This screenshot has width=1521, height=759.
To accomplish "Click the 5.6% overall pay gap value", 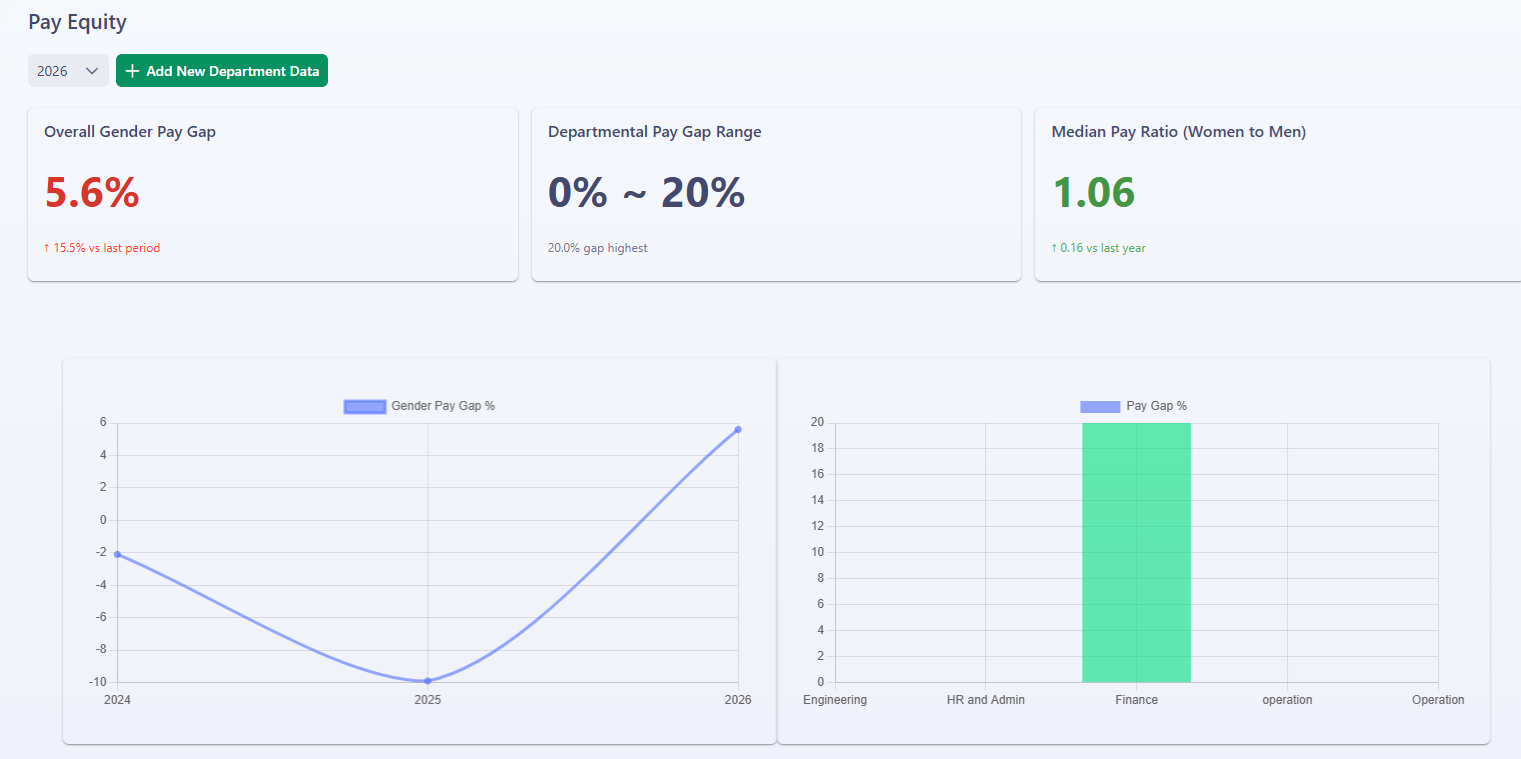I will [92, 192].
